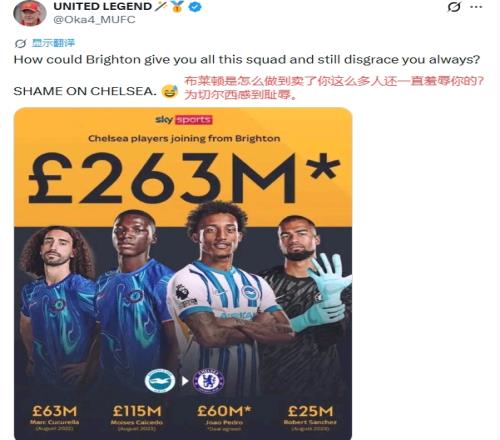This screenshot has height=440, width=500.
Task: Open the three-dot more options menu
Action: 477,7
